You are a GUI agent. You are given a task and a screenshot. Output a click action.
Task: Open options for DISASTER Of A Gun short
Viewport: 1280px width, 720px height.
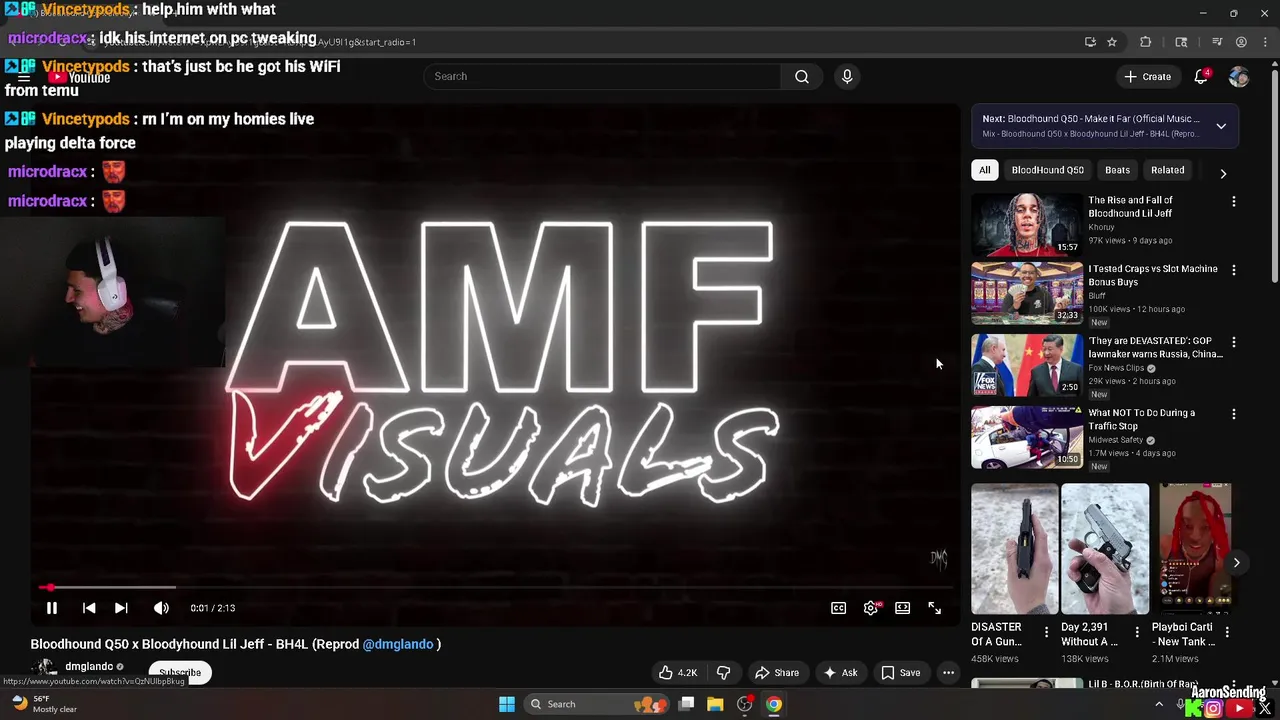coord(1046,632)
